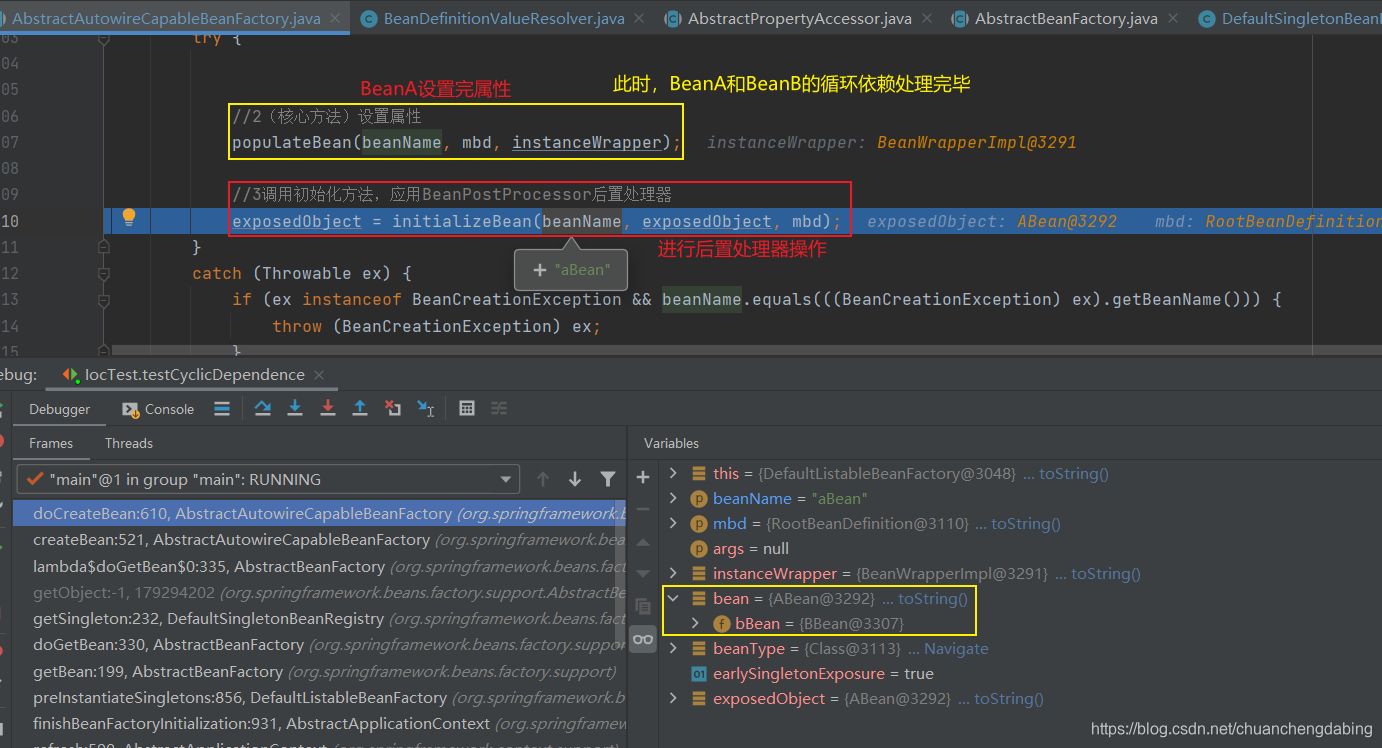Click toString() link on mbd variable

[1026, 523]
